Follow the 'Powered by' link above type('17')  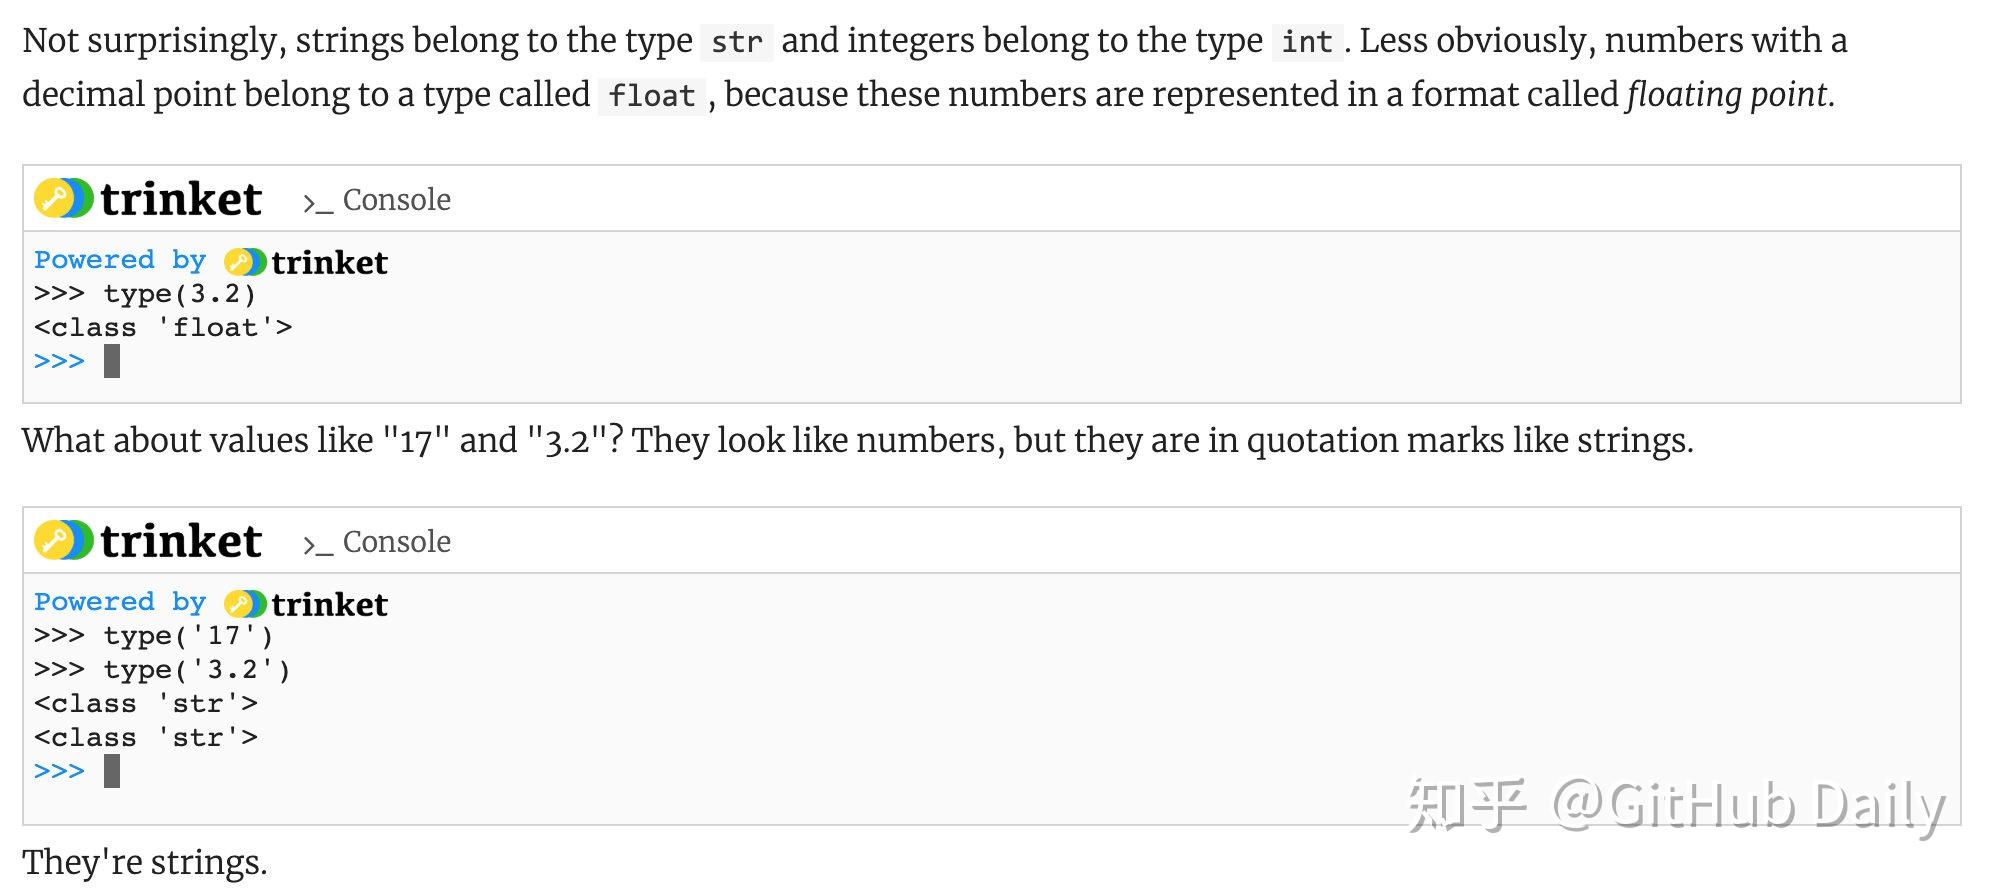[x=119, y=602]
